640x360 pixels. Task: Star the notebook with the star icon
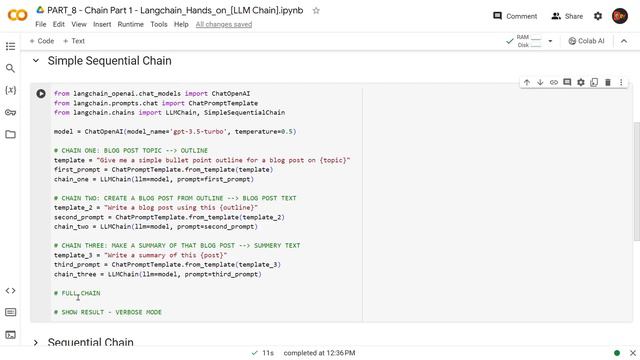(316, 11)
